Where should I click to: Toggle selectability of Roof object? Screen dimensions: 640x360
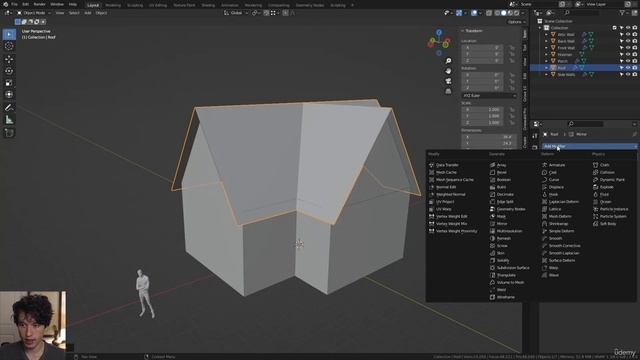[622, 68]
